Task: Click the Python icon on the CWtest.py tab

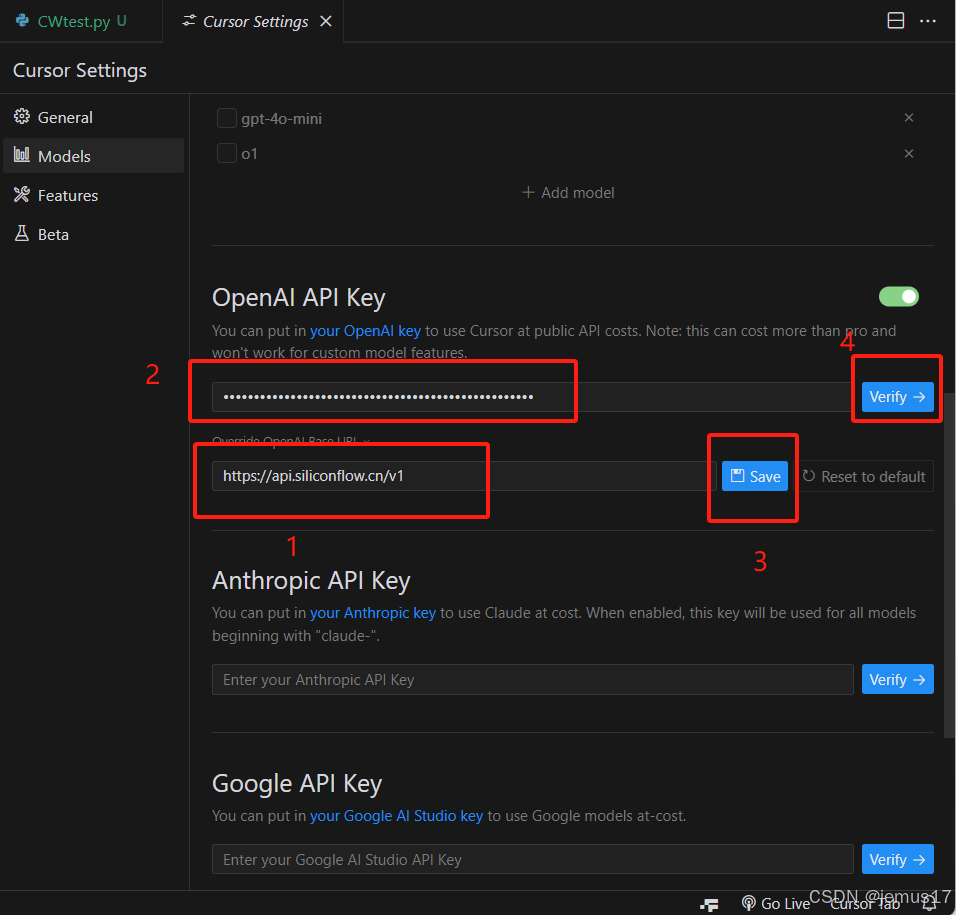Action: [23, 21]
